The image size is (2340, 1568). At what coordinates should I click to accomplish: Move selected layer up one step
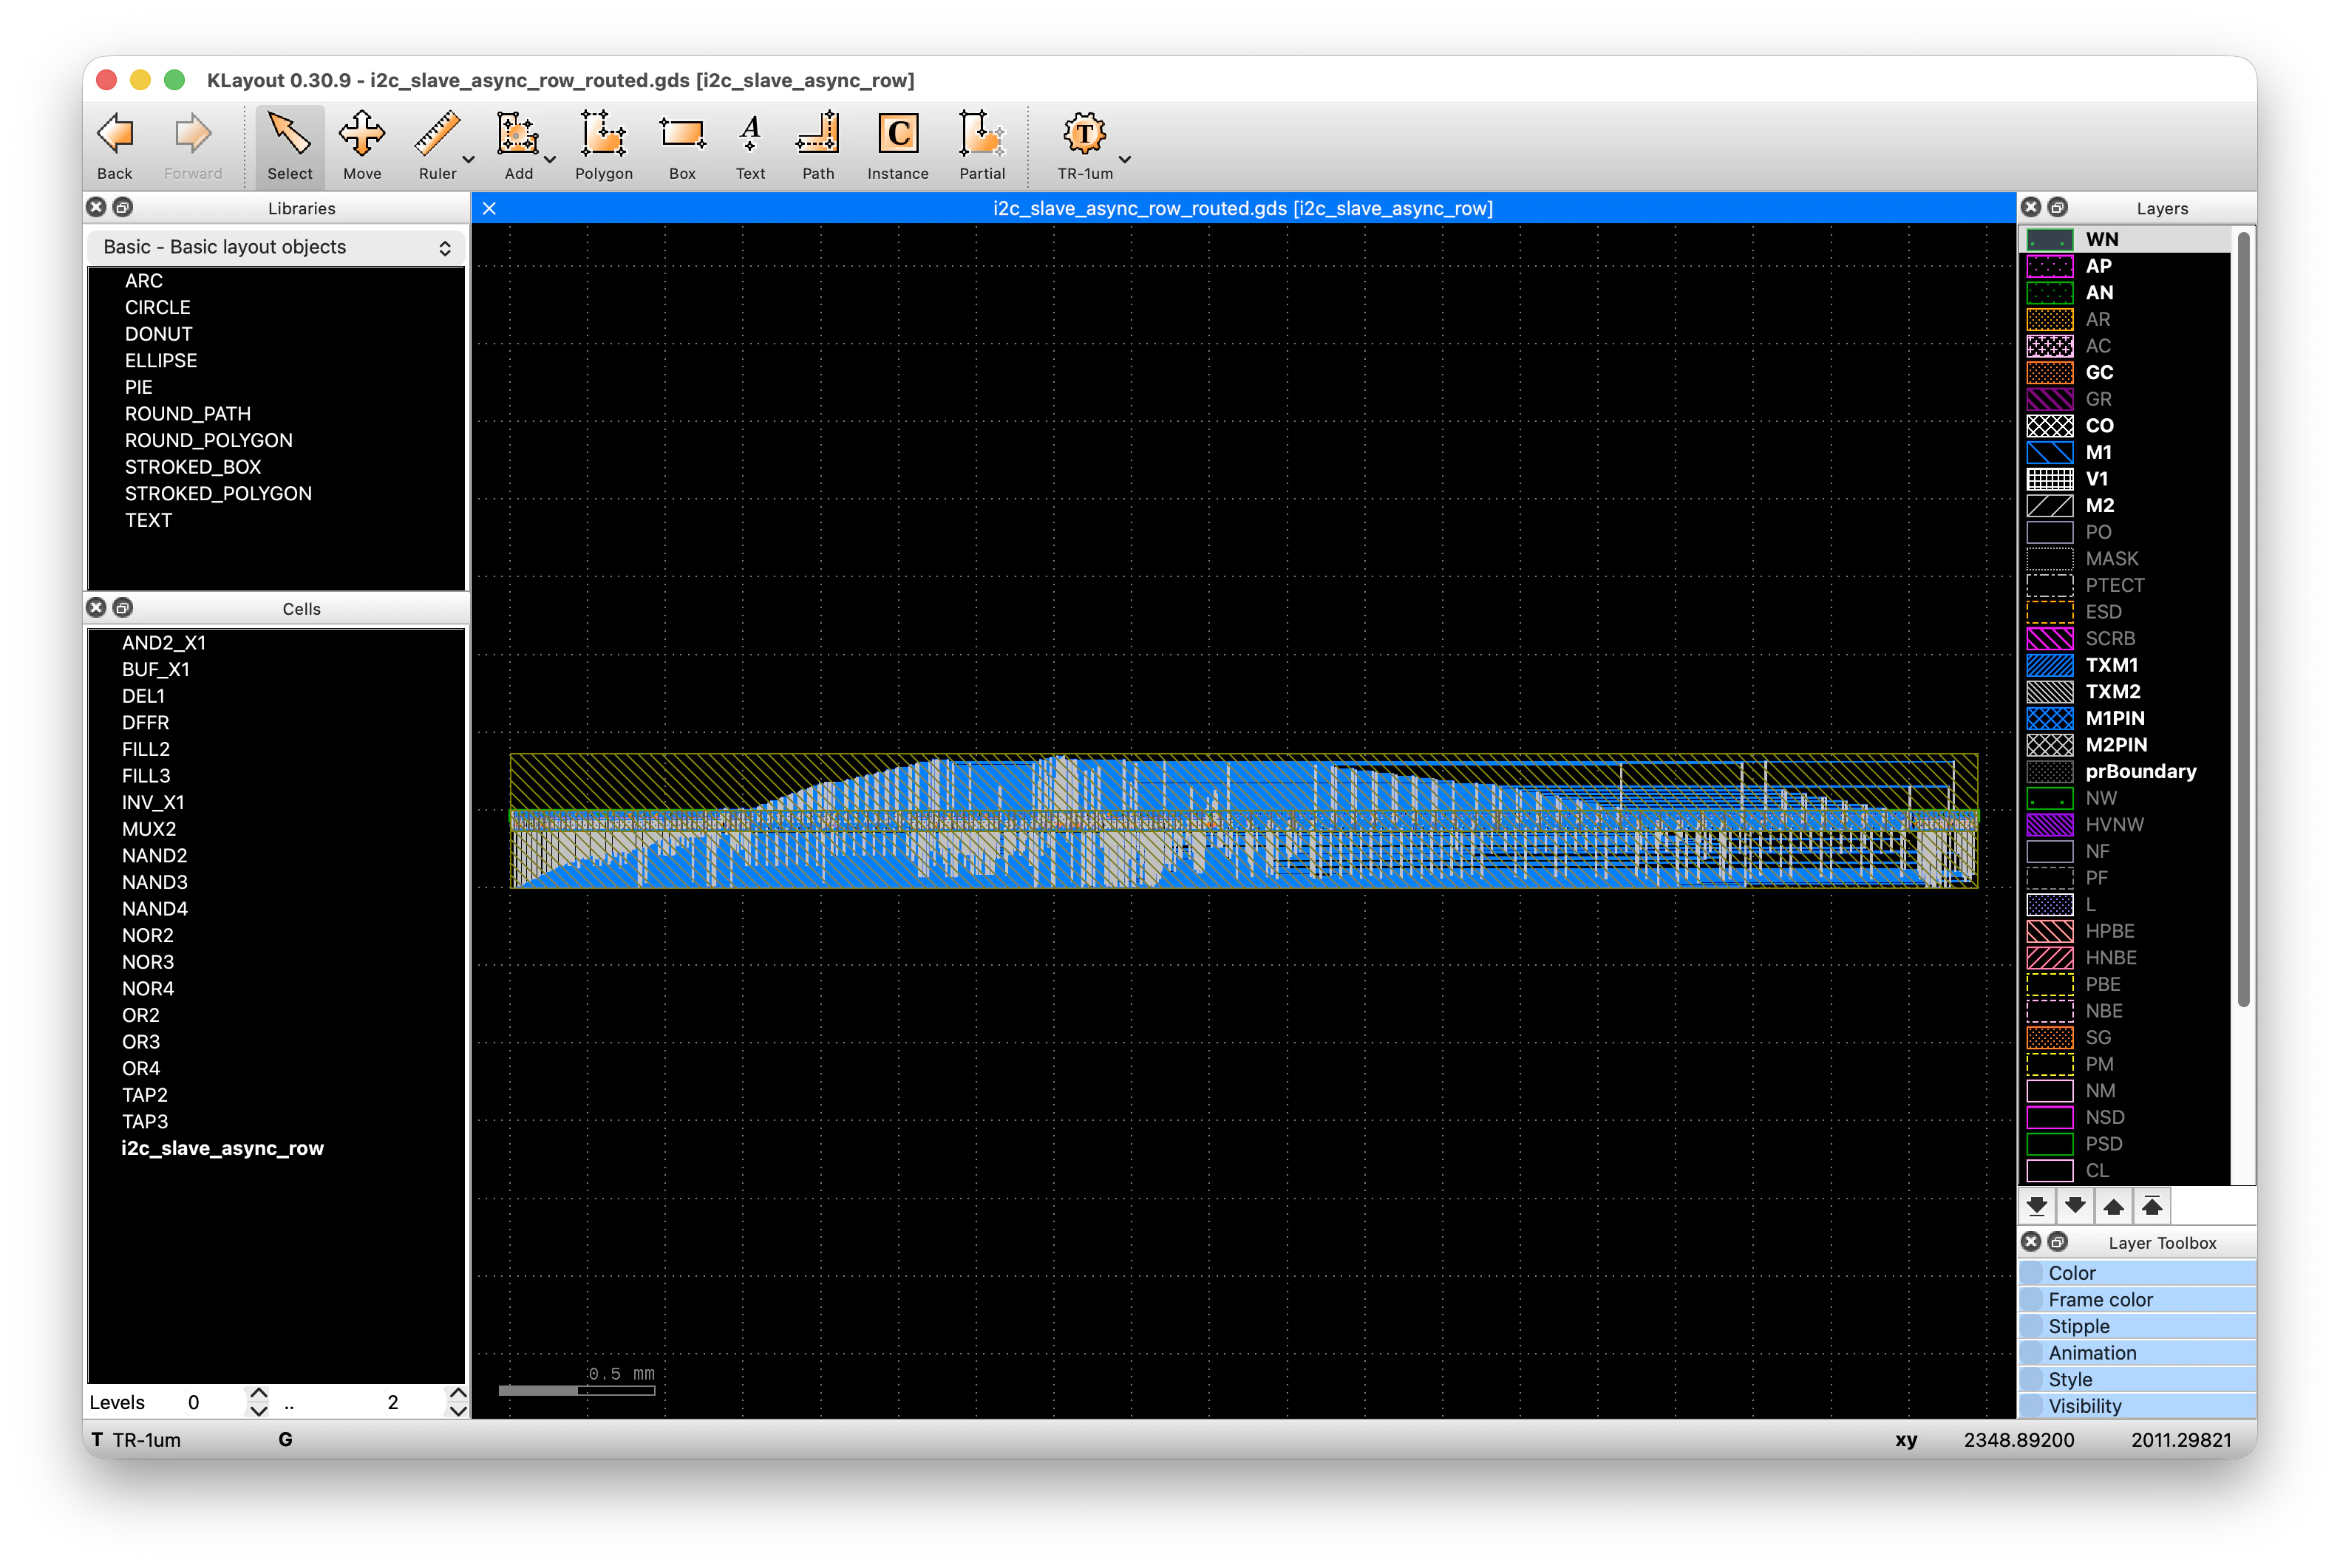(2114, 1206)
